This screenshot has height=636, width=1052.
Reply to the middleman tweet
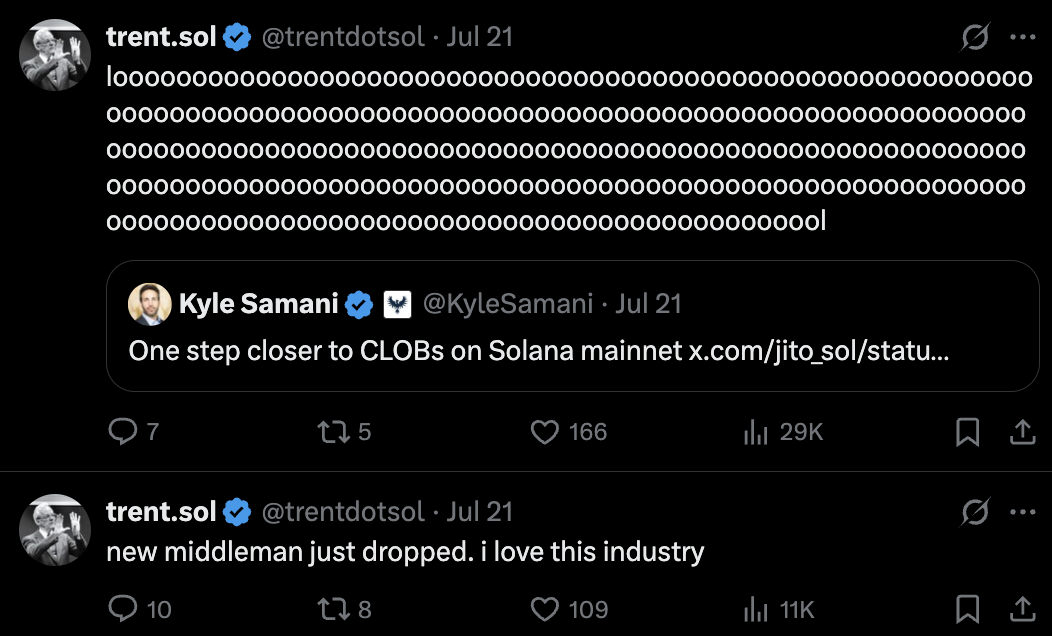122,608
